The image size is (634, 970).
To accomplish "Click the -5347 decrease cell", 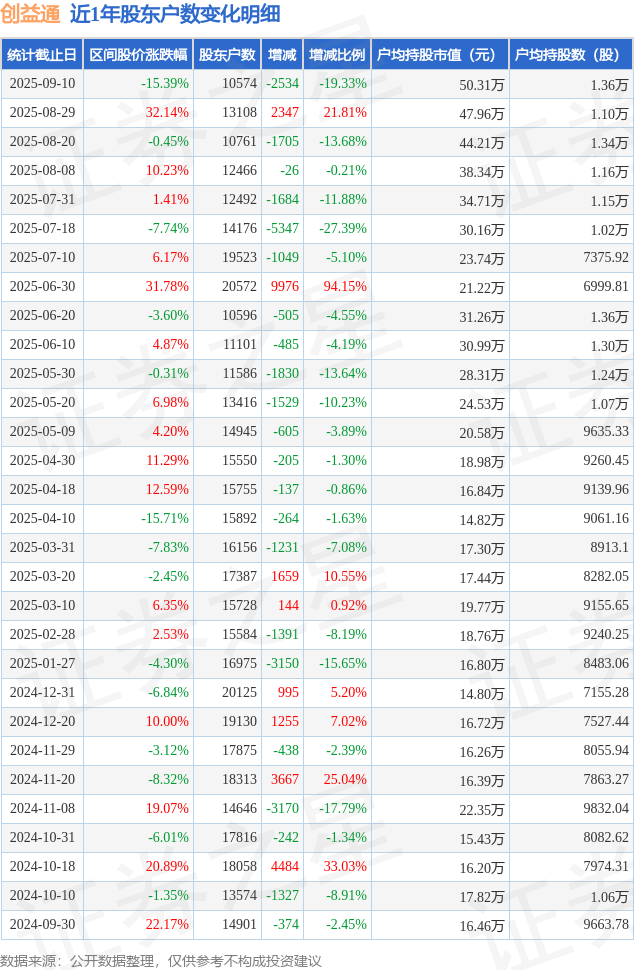I will 283,228.
